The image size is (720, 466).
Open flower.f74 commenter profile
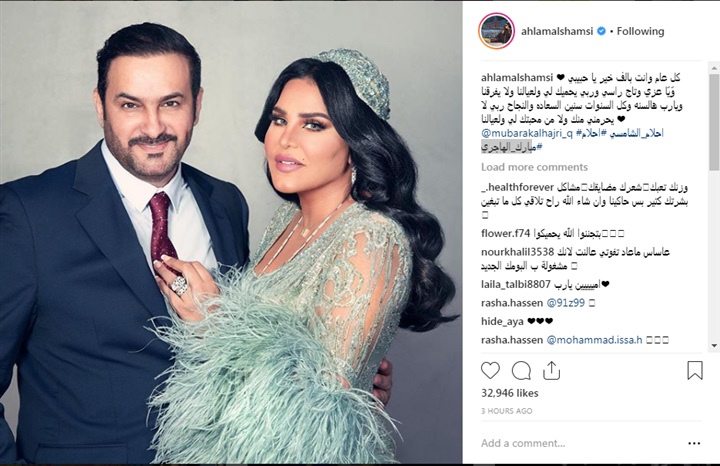point(506,234)
